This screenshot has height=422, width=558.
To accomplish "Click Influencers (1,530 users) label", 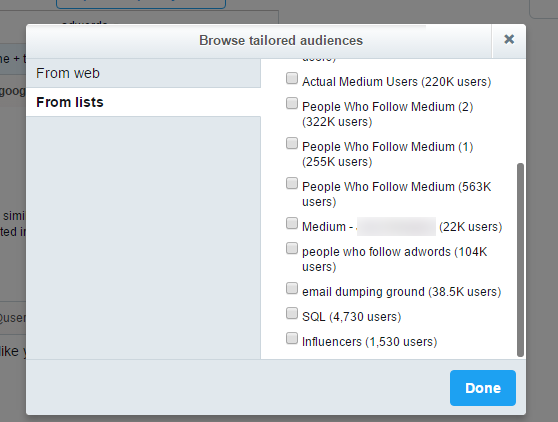I will tap(369, 342).
